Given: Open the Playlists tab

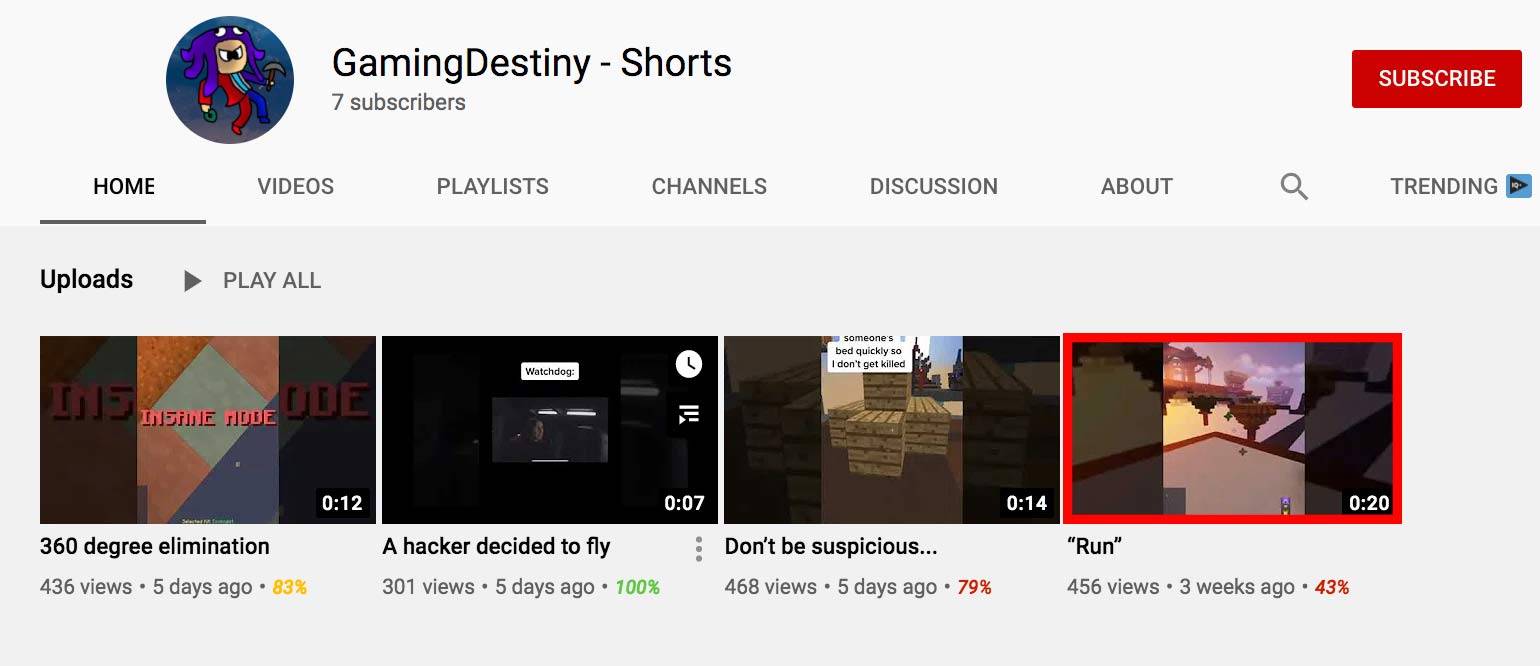Looking at the screenshot, I should tap(493, 186).
